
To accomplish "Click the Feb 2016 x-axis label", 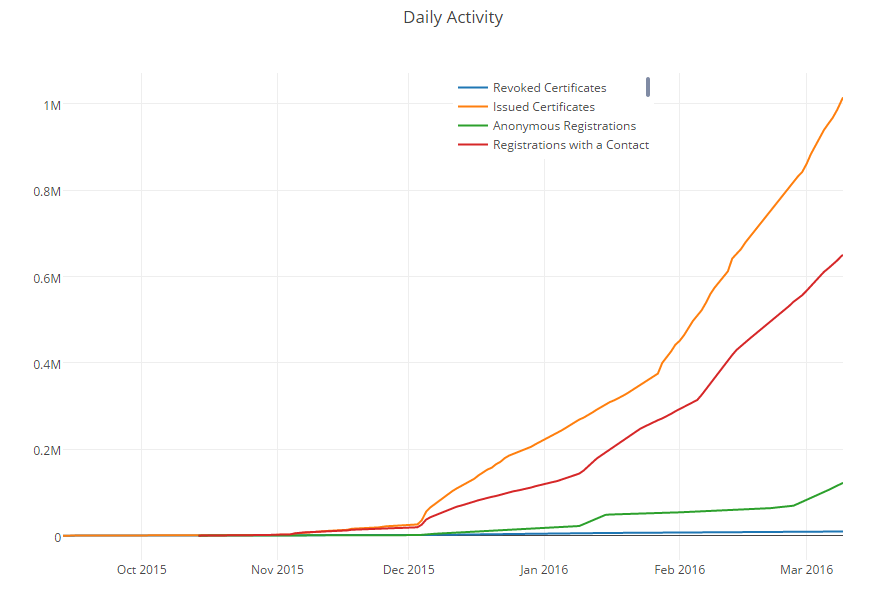I will [679, 570].
